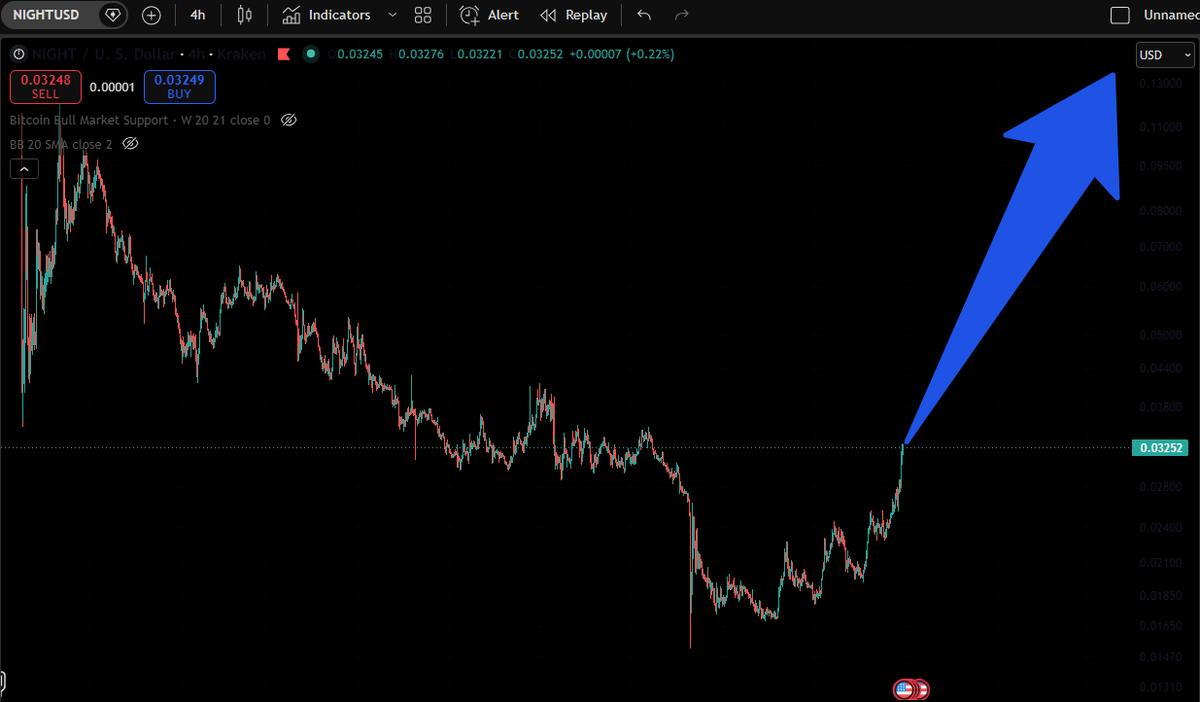This screenshot has height=702, width=1200.
Task: Click the 0.03252 current price label on the axis
Action: (1158, 447)
